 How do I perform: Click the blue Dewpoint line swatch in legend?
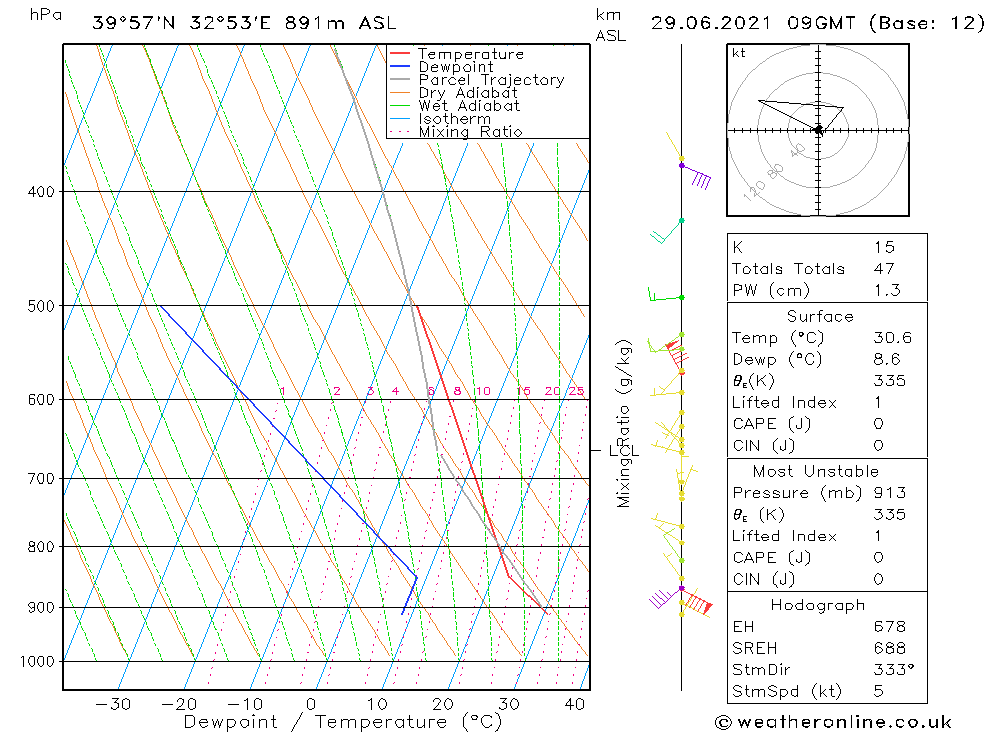(399, 66)
